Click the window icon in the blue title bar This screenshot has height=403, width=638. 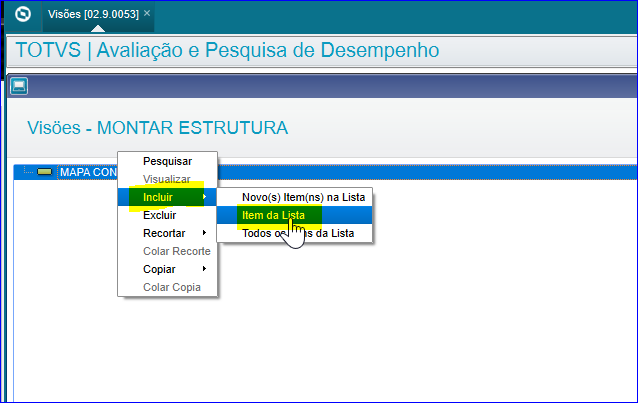[19, 86]
